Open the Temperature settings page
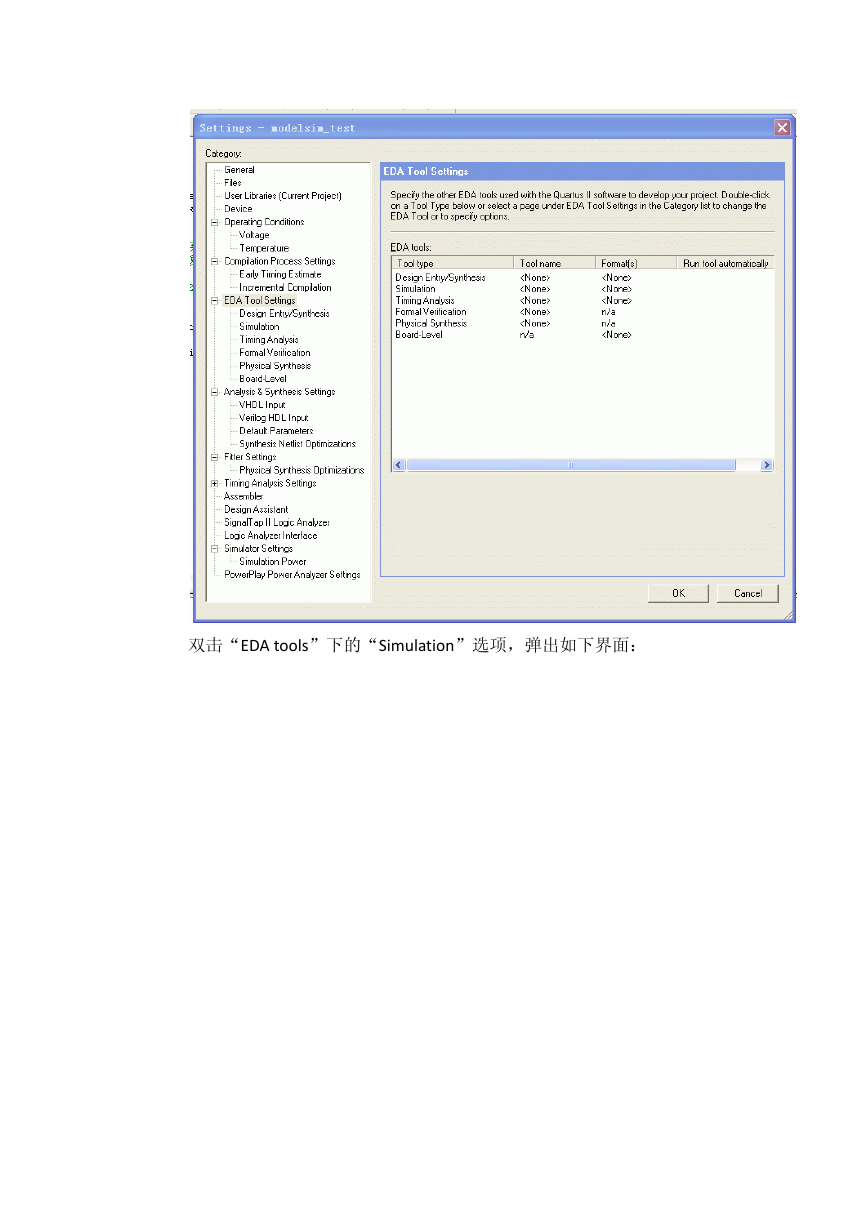 [x=264, y=248]
